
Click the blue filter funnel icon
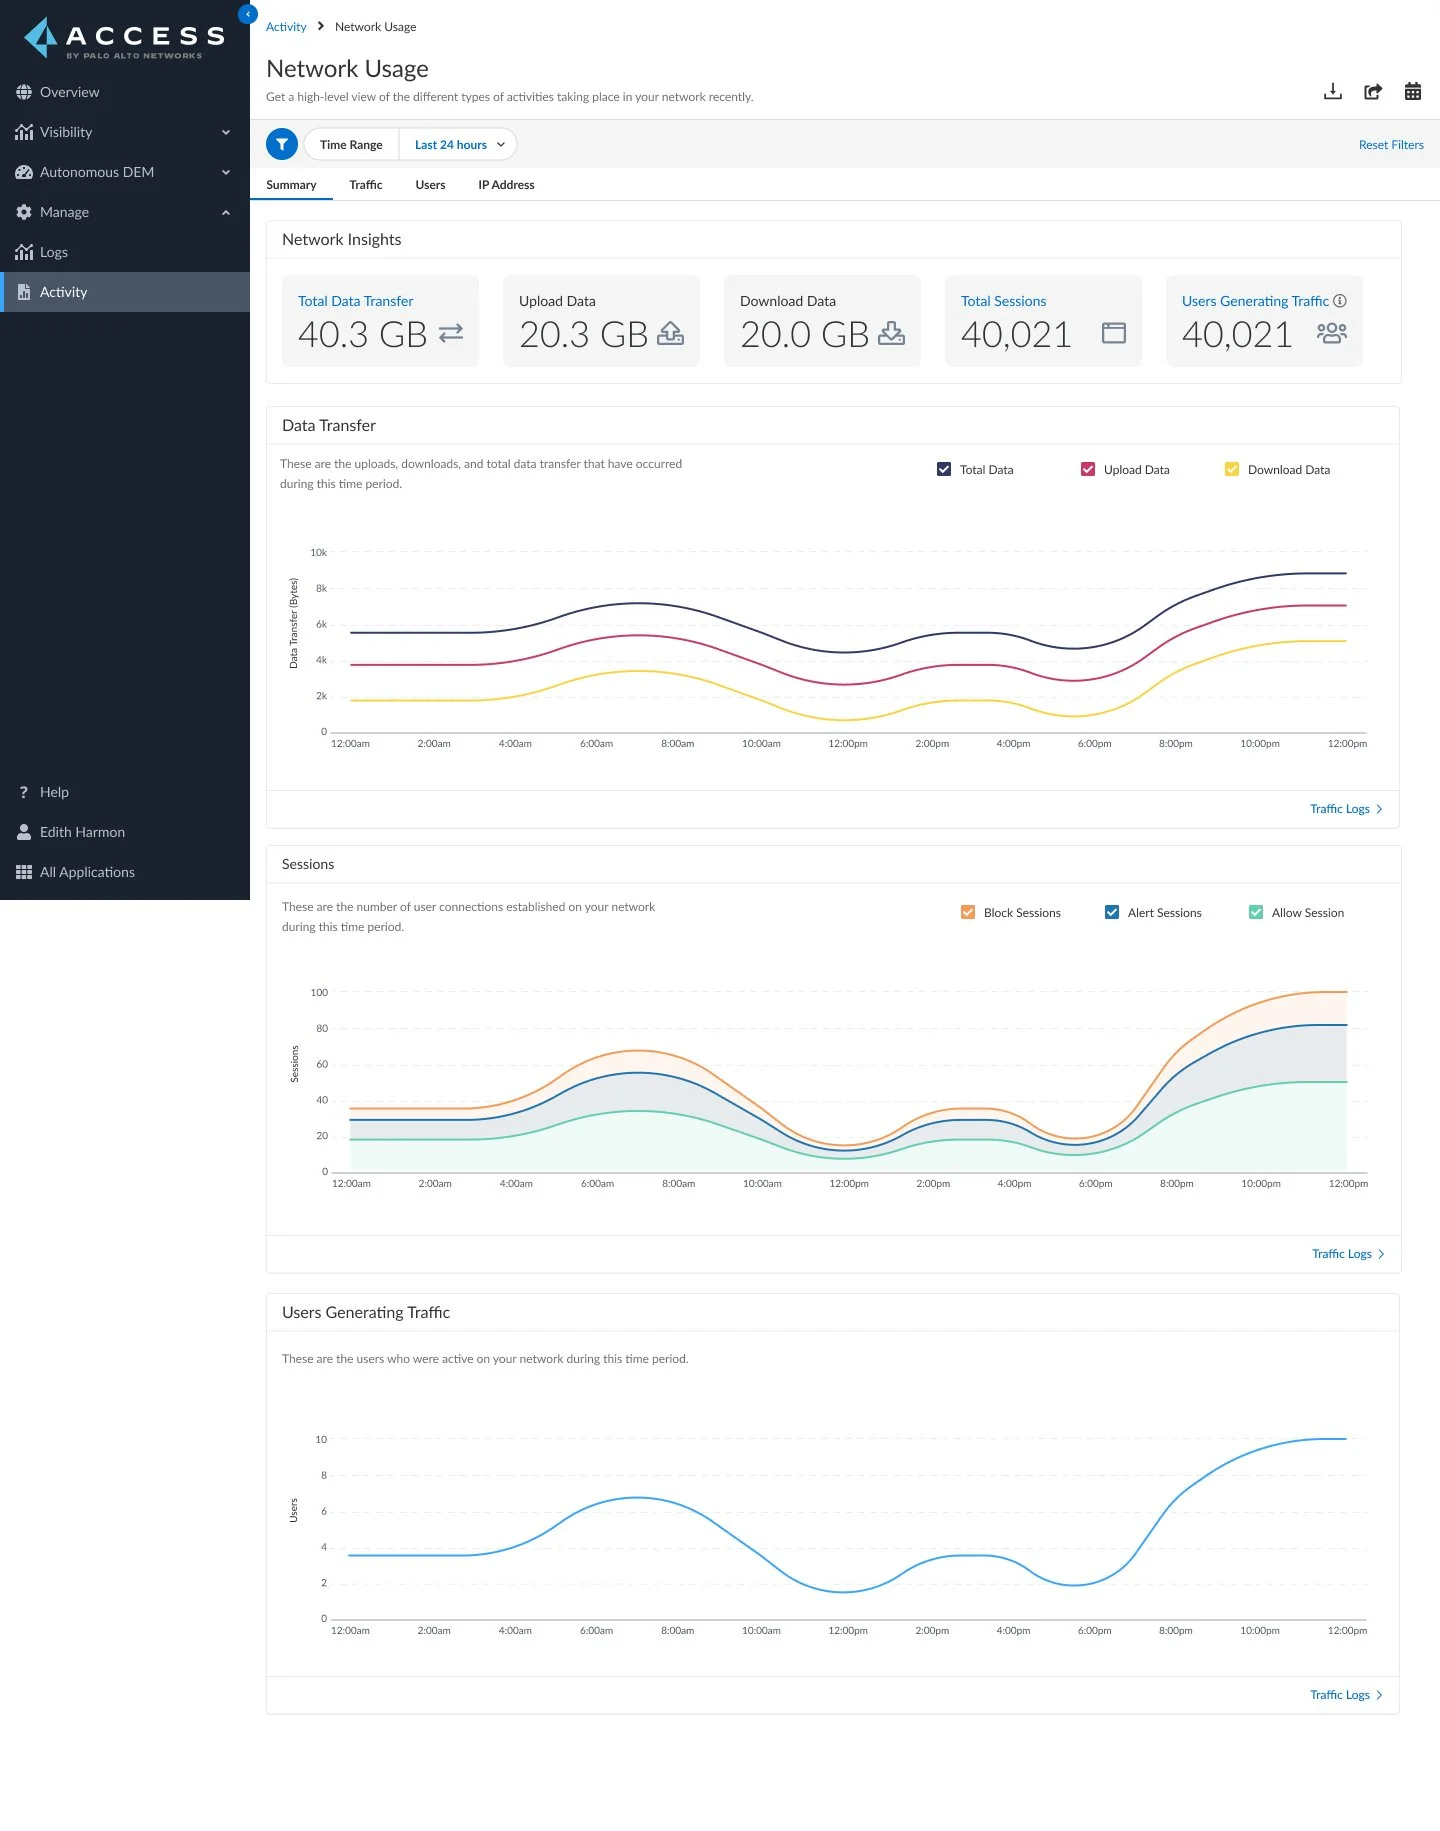[x=282, y=144]
